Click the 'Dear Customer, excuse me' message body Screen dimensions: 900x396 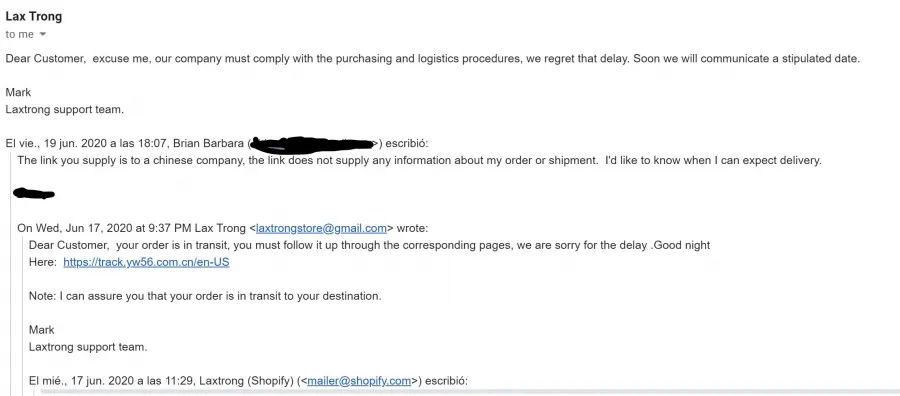[x=433, y=59]
